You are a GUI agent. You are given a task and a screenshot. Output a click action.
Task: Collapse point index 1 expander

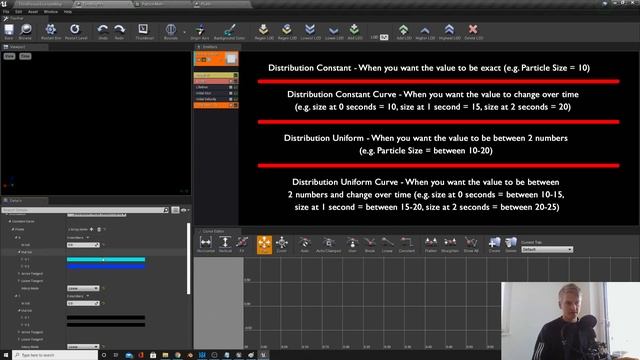coord(16,296)
